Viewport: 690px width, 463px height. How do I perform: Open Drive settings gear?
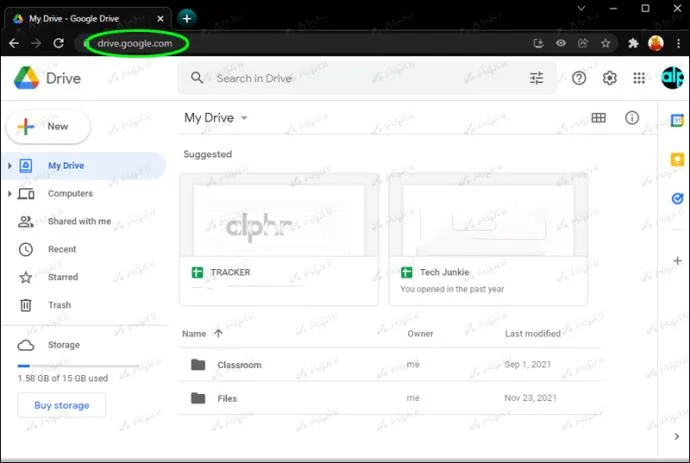click(x=609, y=78)
